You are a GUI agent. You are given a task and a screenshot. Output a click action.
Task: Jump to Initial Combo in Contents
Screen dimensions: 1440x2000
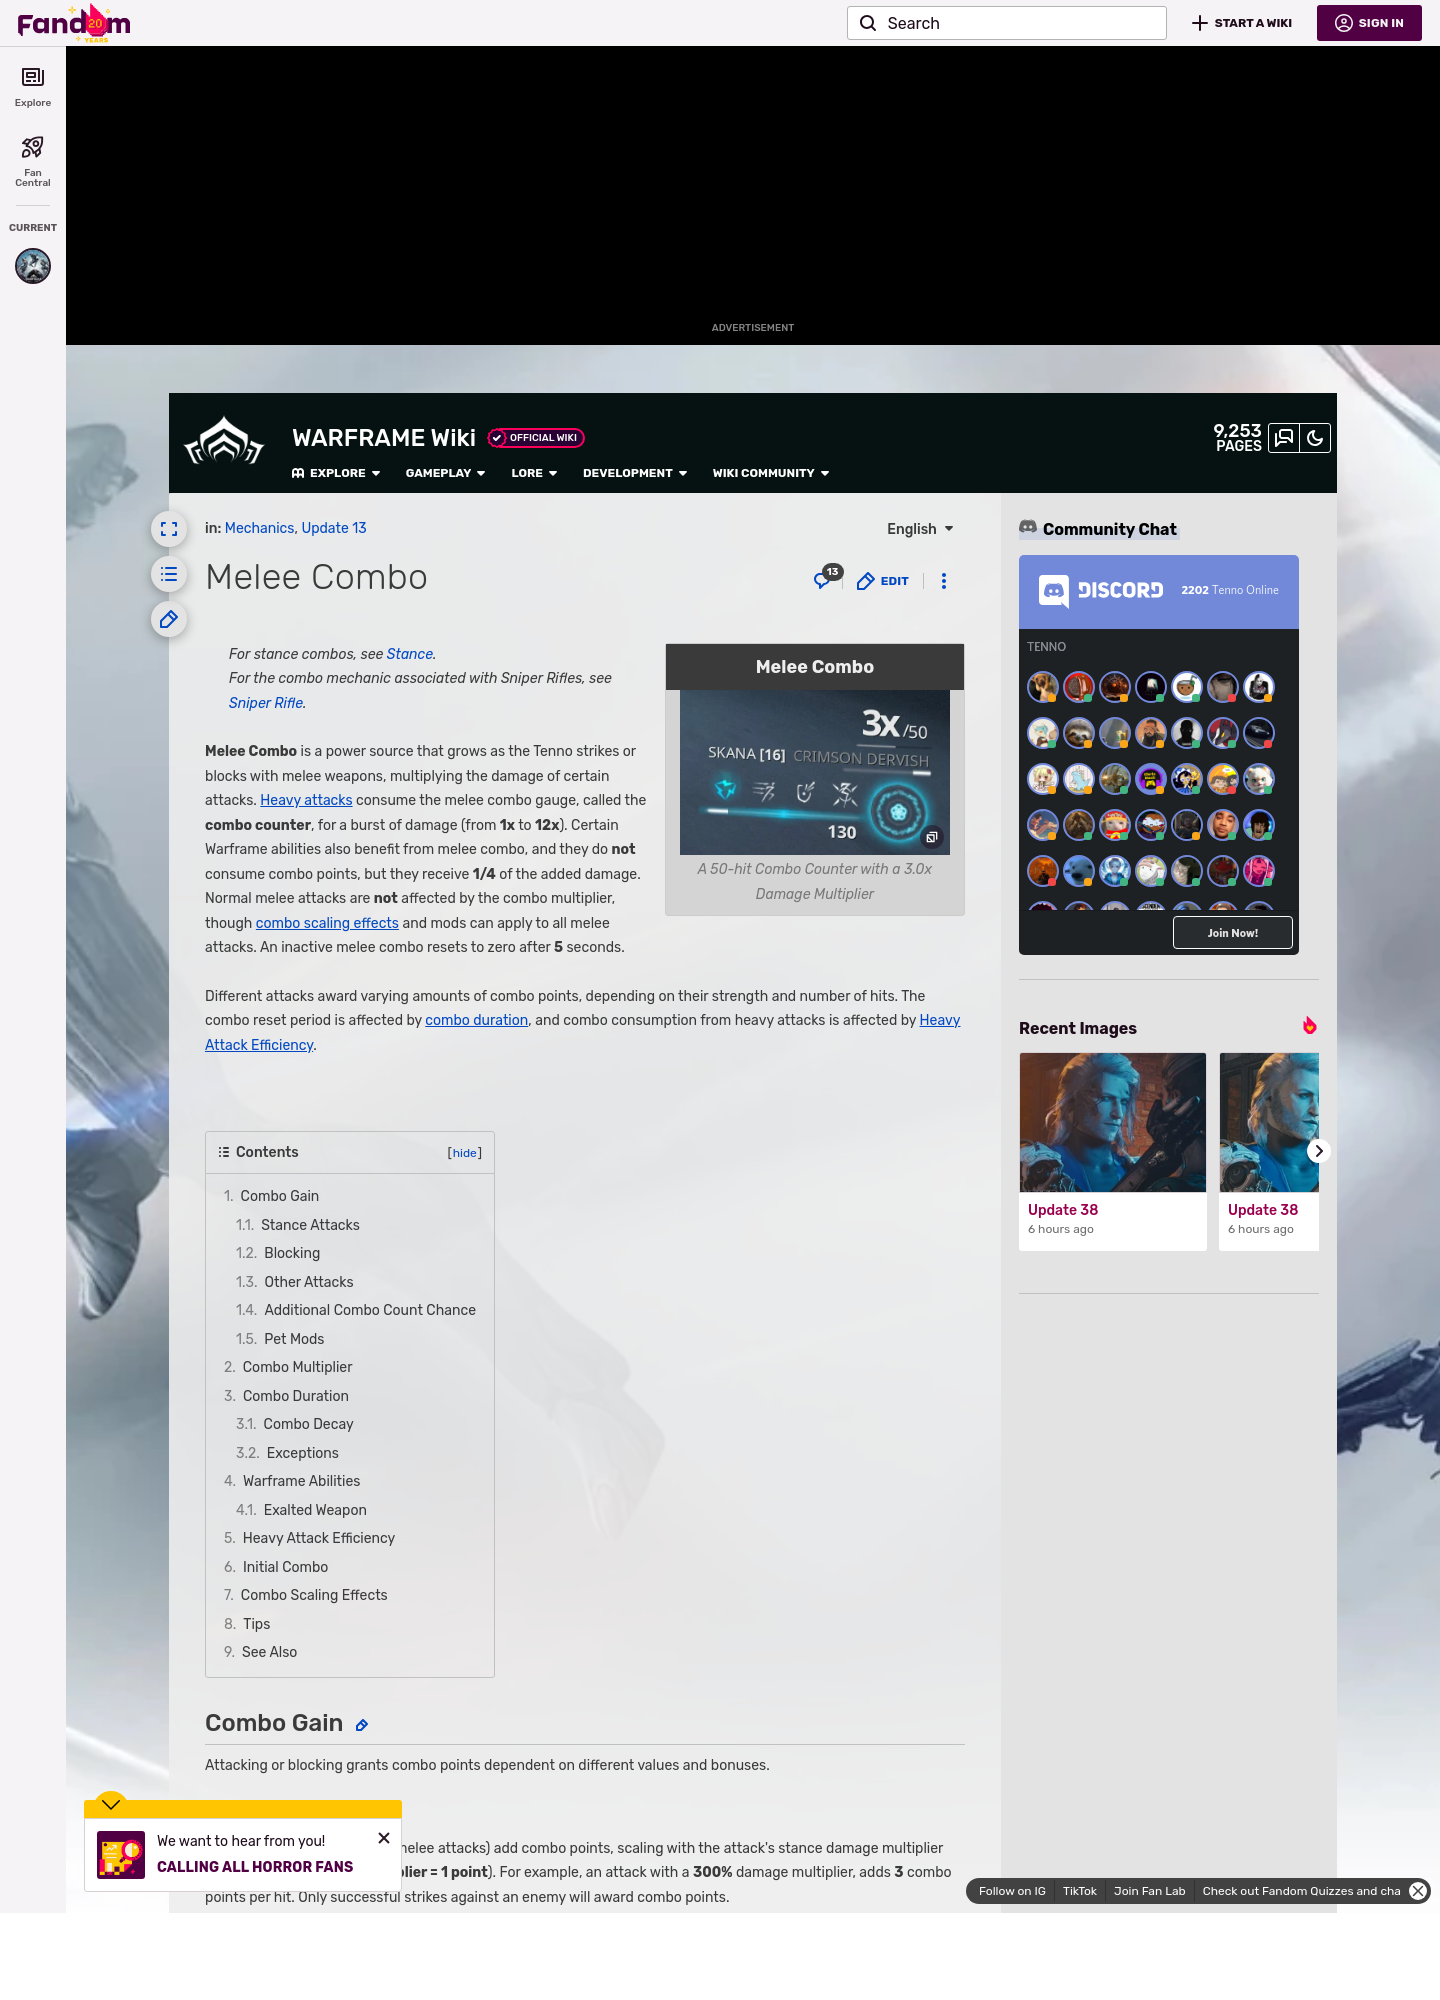[x=285, y=1567]
